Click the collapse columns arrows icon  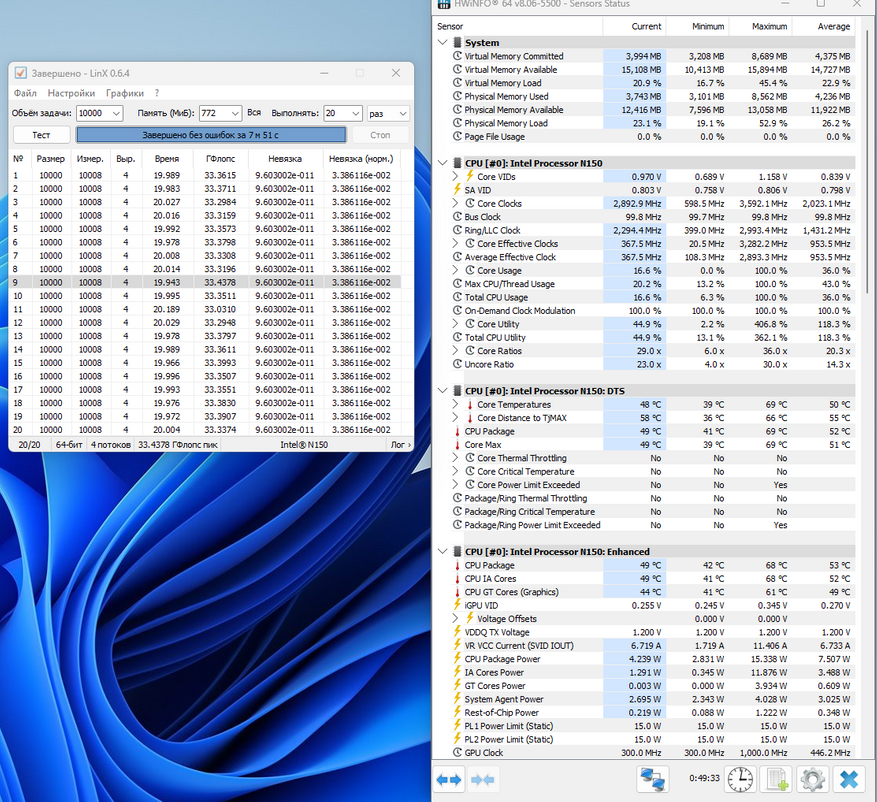pos(484,779)
